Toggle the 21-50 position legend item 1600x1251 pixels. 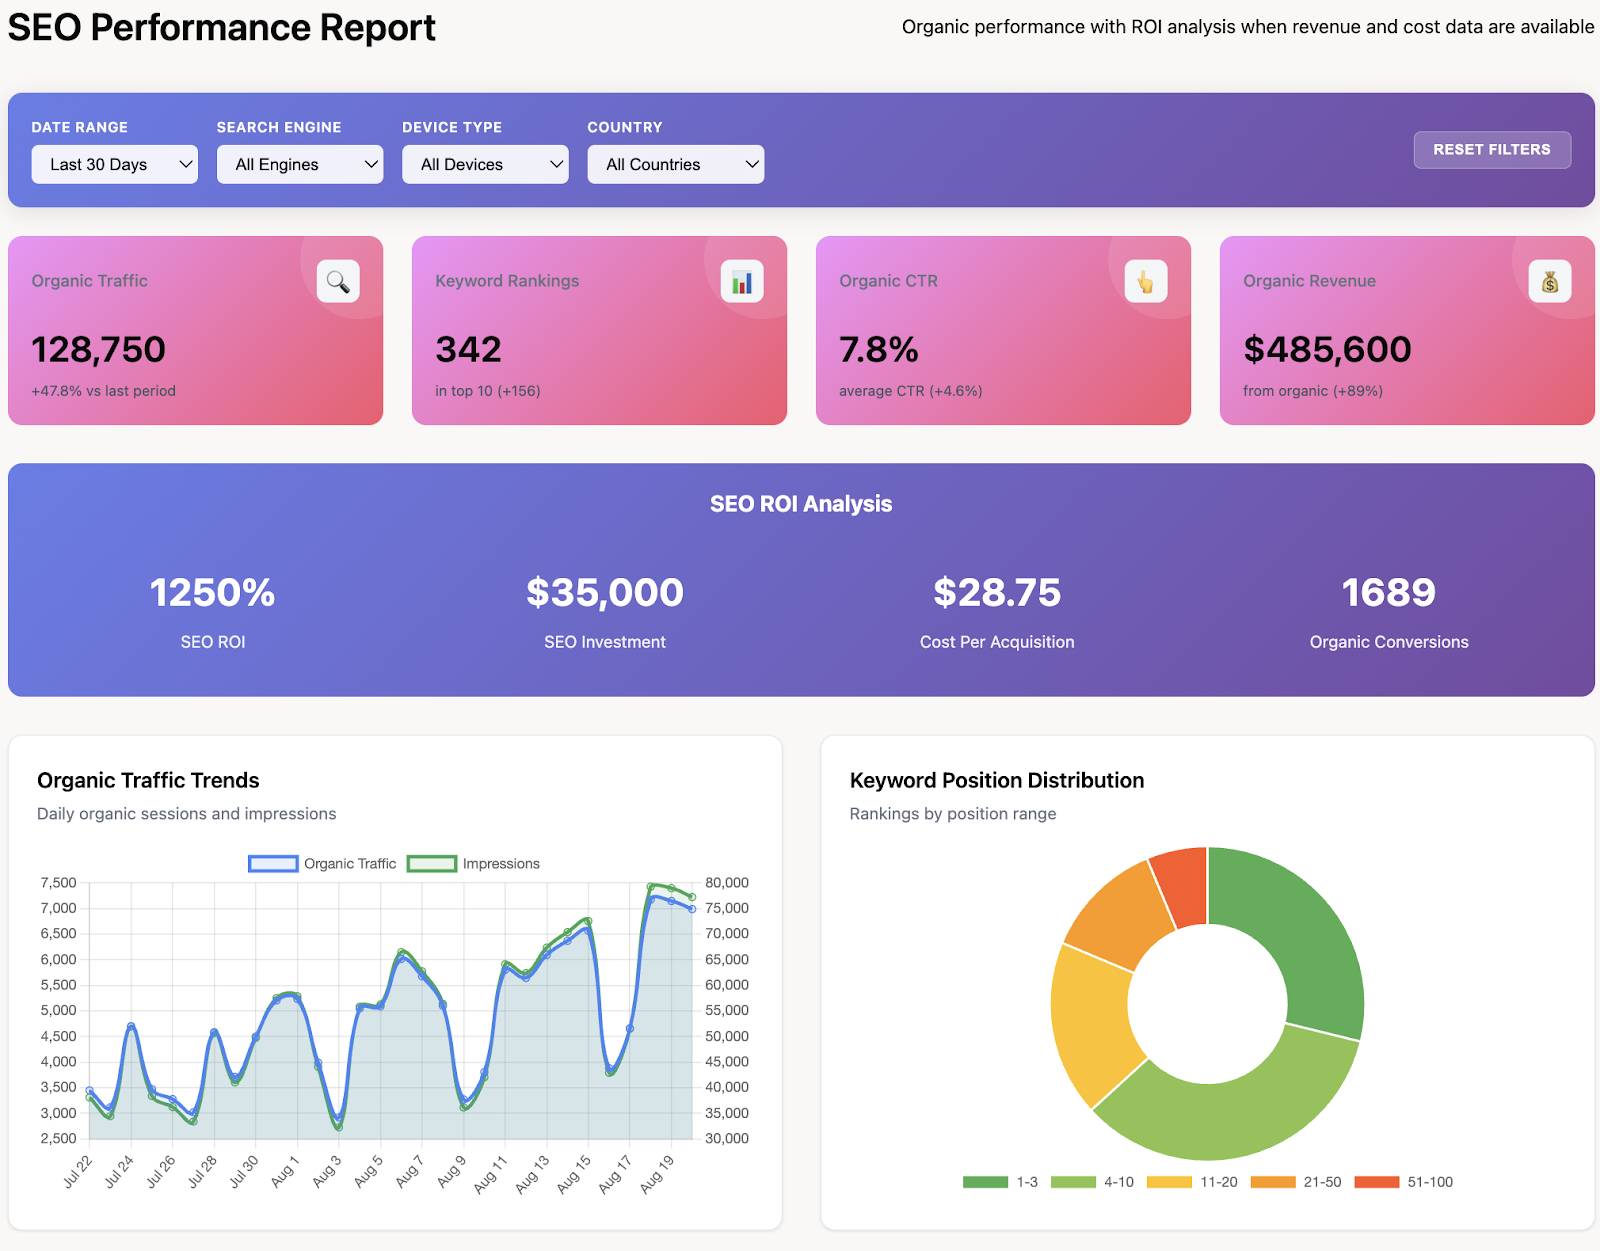click(x=1296, y=1182)
